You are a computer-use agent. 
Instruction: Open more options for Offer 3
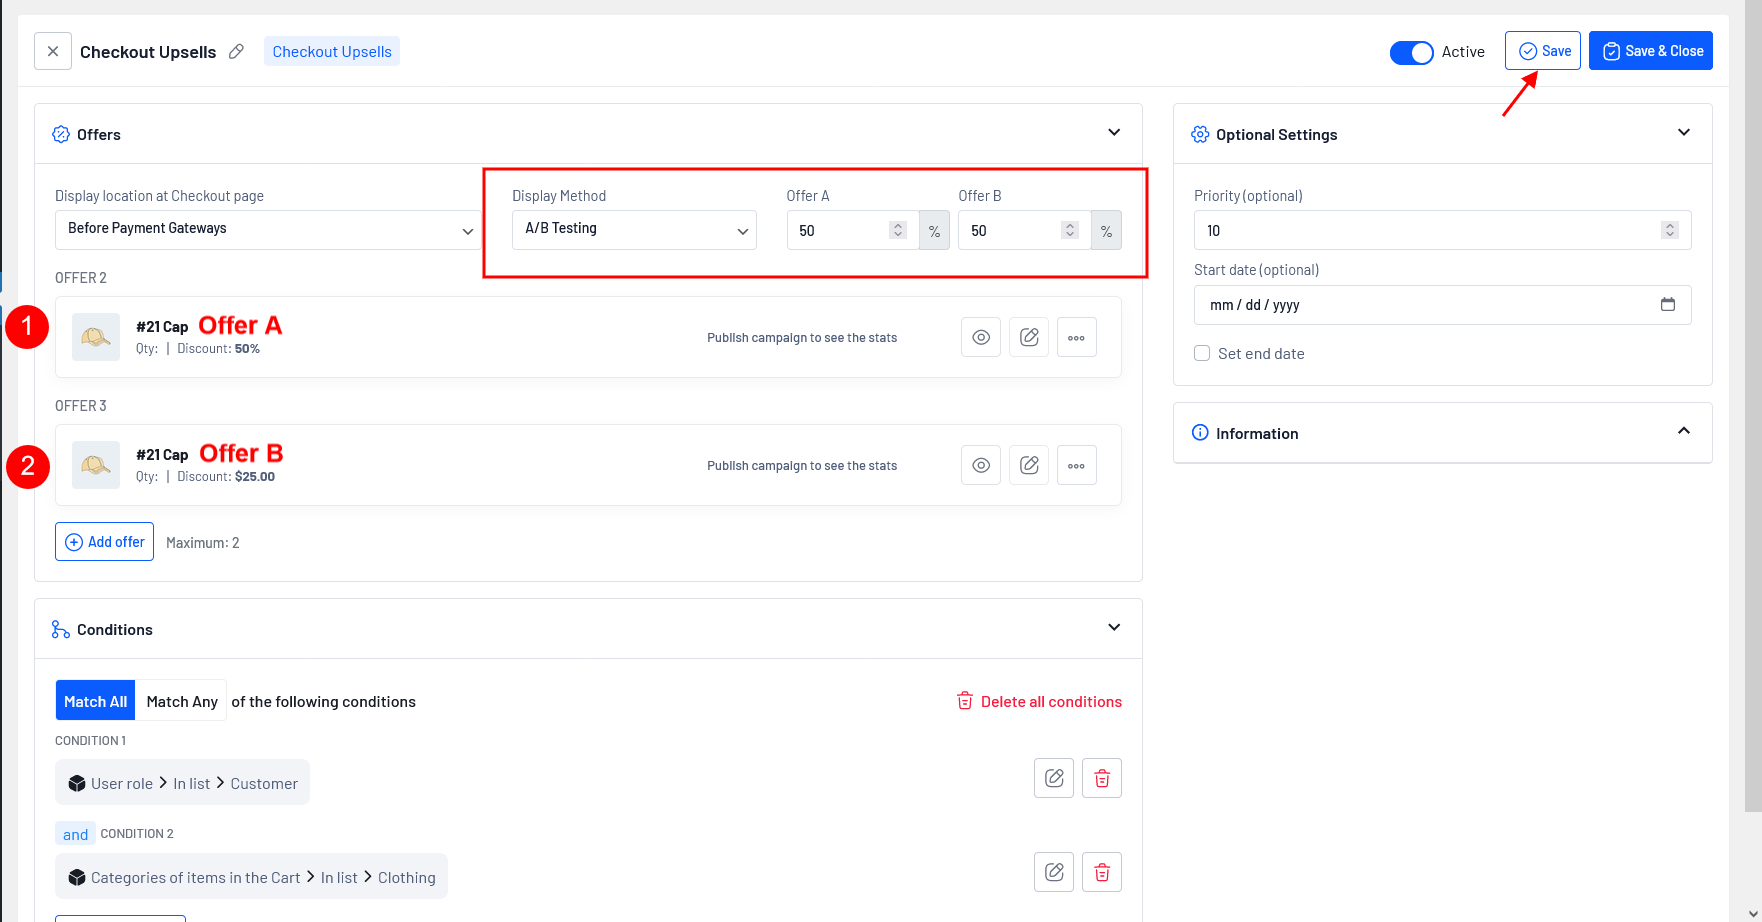click(x=1076, y=465)
